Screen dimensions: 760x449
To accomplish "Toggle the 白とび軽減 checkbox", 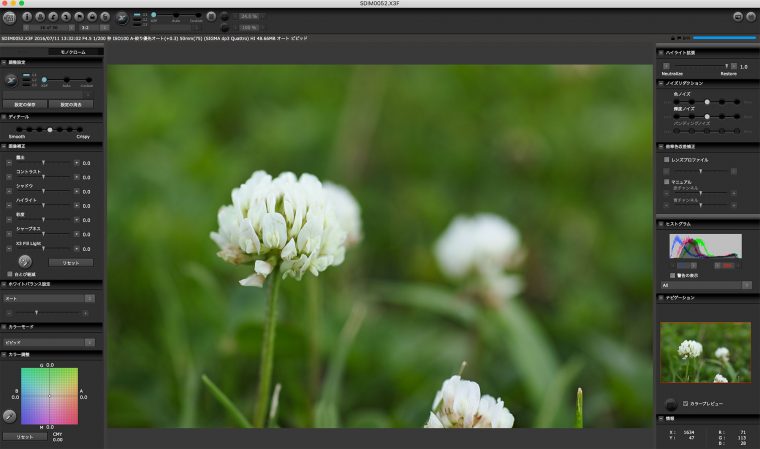I will point(10,274).
